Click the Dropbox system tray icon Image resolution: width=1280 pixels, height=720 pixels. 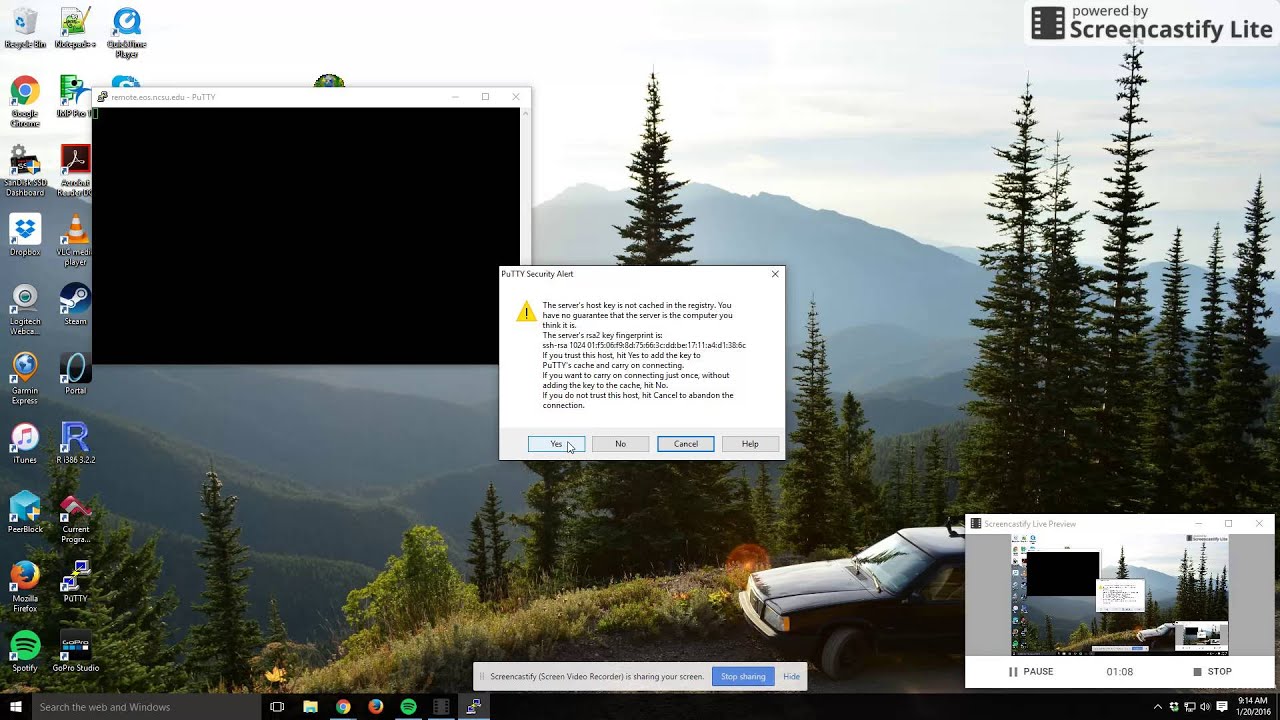coord(1174,707)
